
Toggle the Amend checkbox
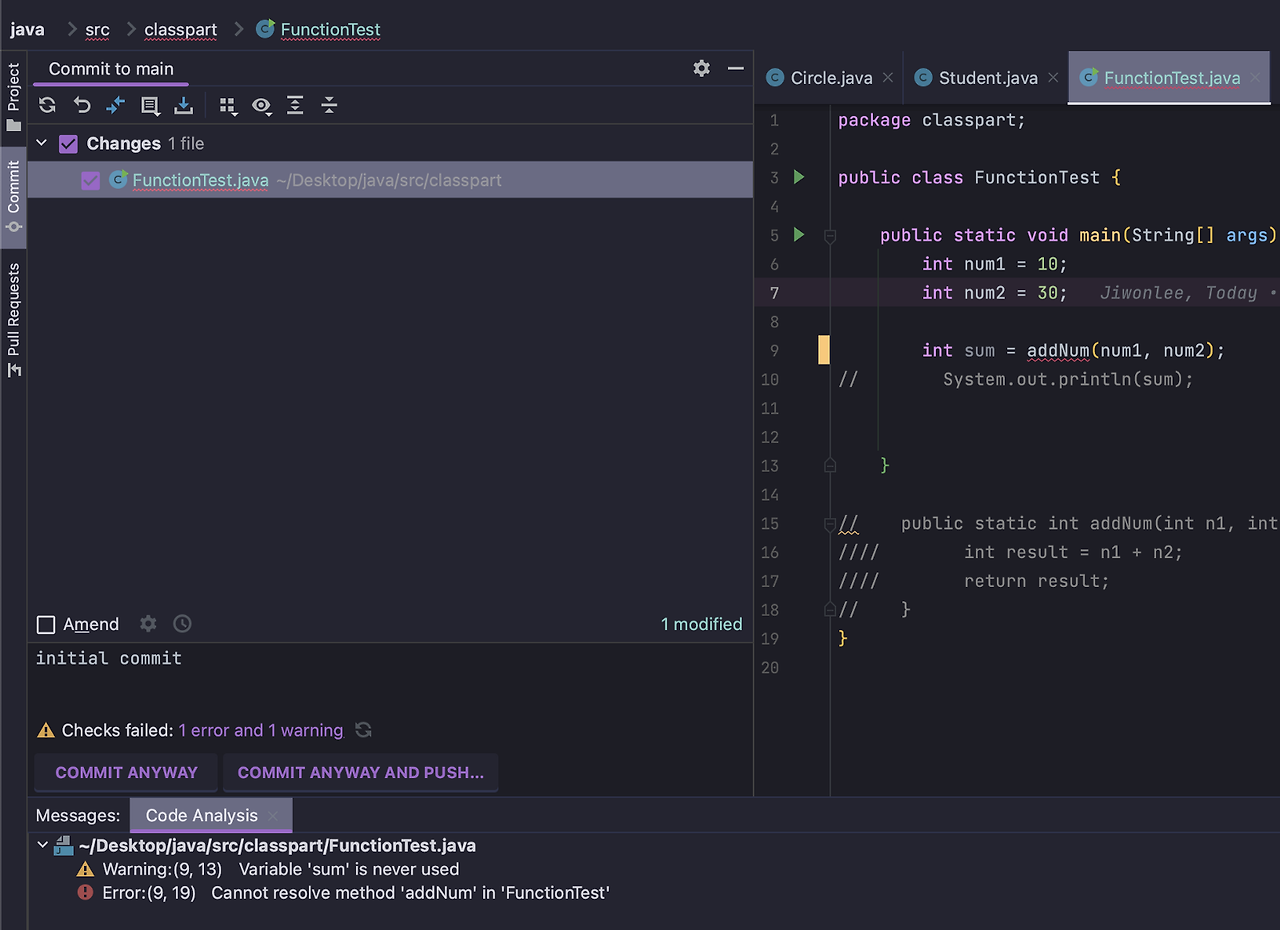46,625
